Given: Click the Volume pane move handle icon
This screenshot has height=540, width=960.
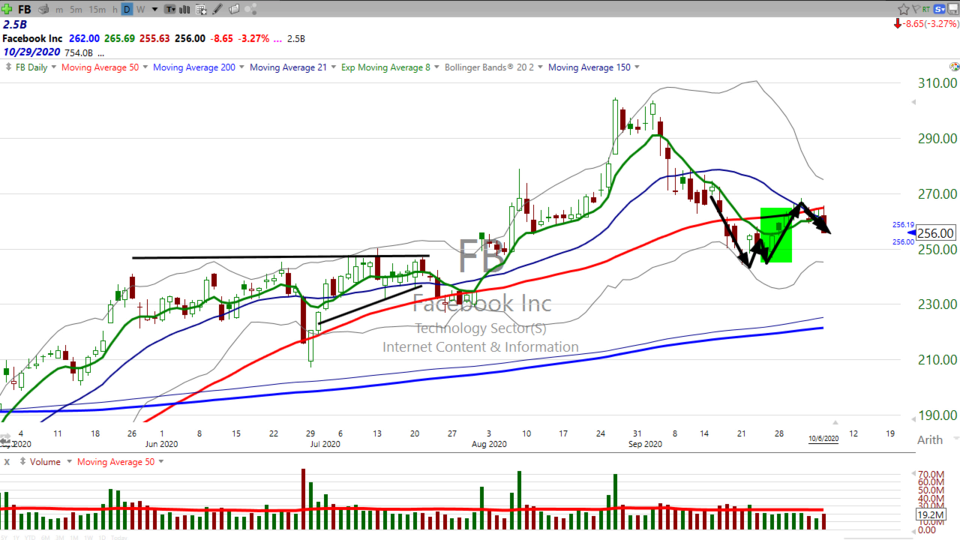Looking at the screenshot, I should pyautogui.click(x=23, y=462).
